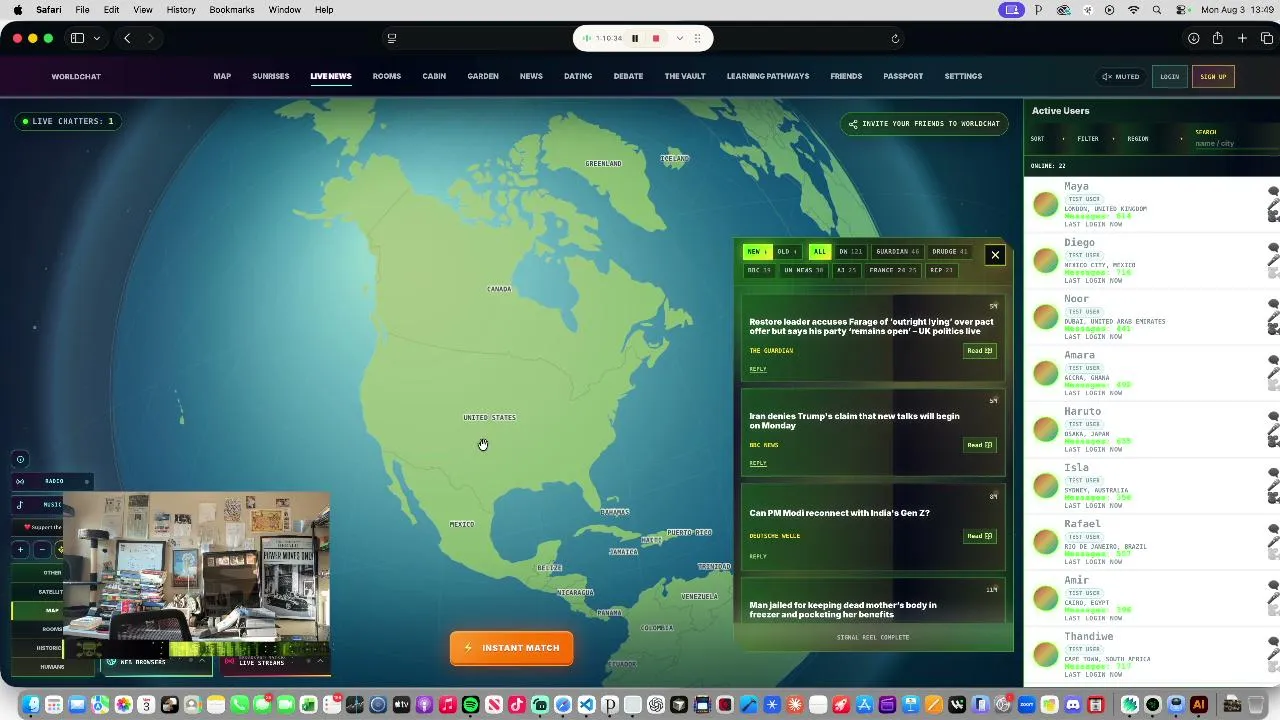Image resolution: width=1280 pixels, height=720 pixels.
Task: Click the LOGIN button
Action: pos(1169,76)
